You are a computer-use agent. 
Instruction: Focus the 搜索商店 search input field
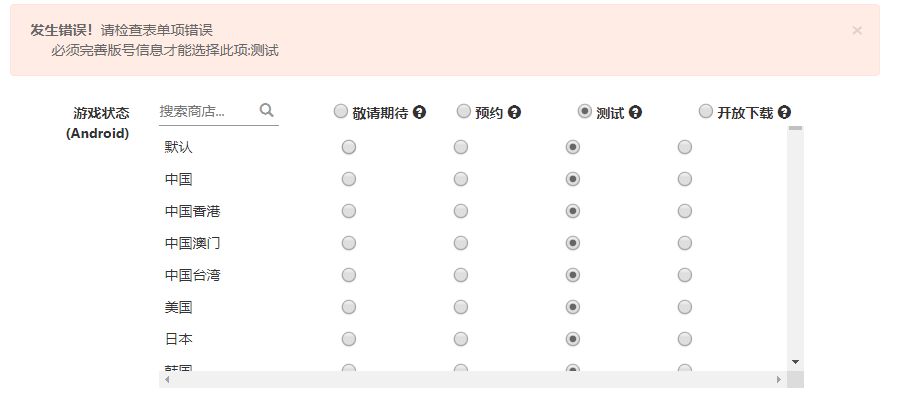(207, 111)
